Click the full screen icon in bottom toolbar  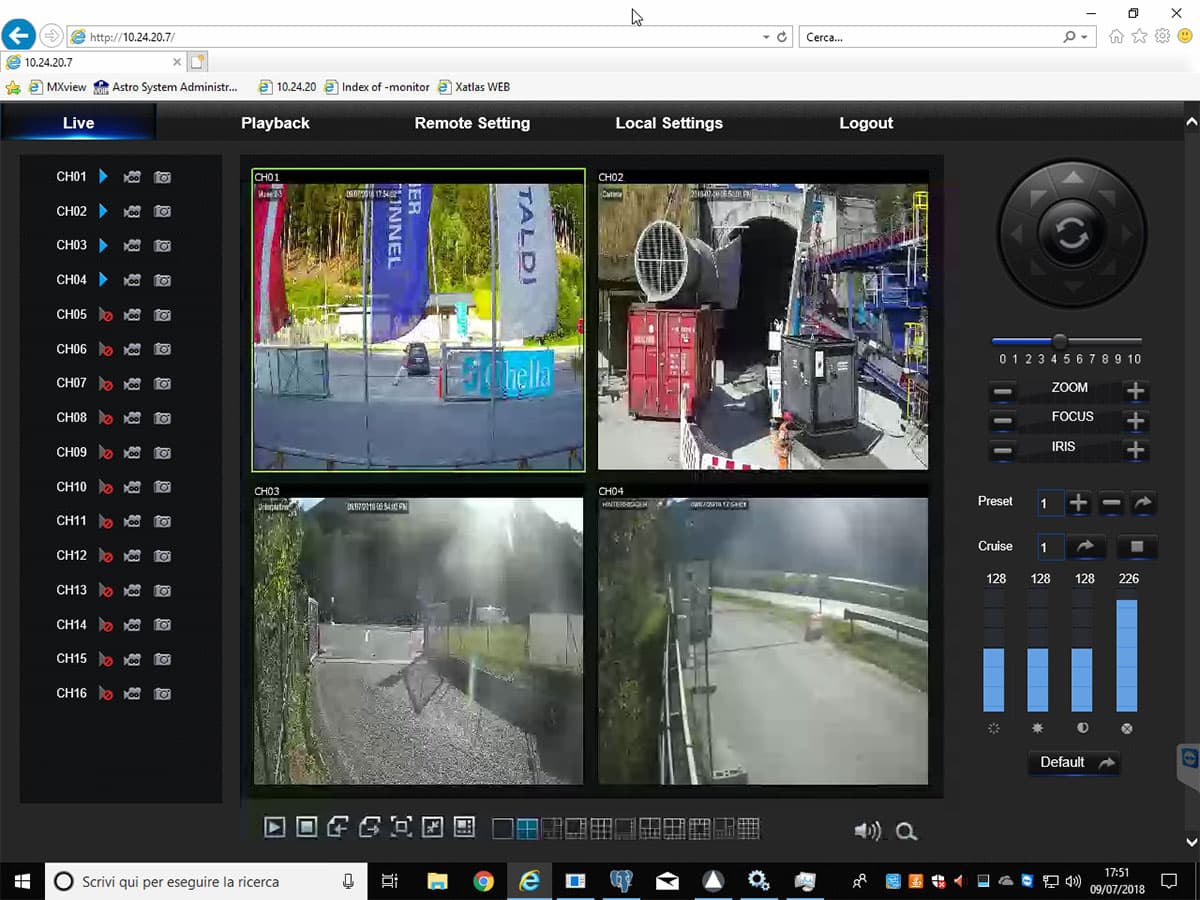coord(401,827)
